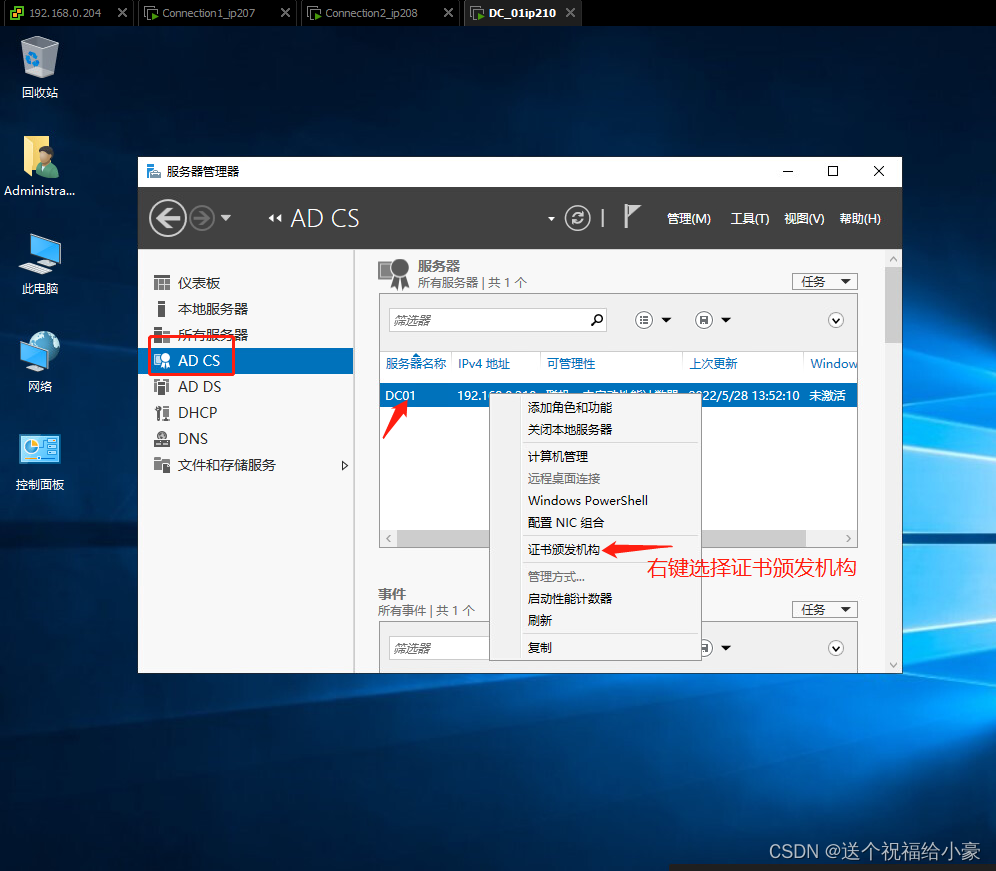Sort by the 服务器名称 column header
The height and width of the screenshot is (871, 996).
pyautogui.click(x=415, y=363)
